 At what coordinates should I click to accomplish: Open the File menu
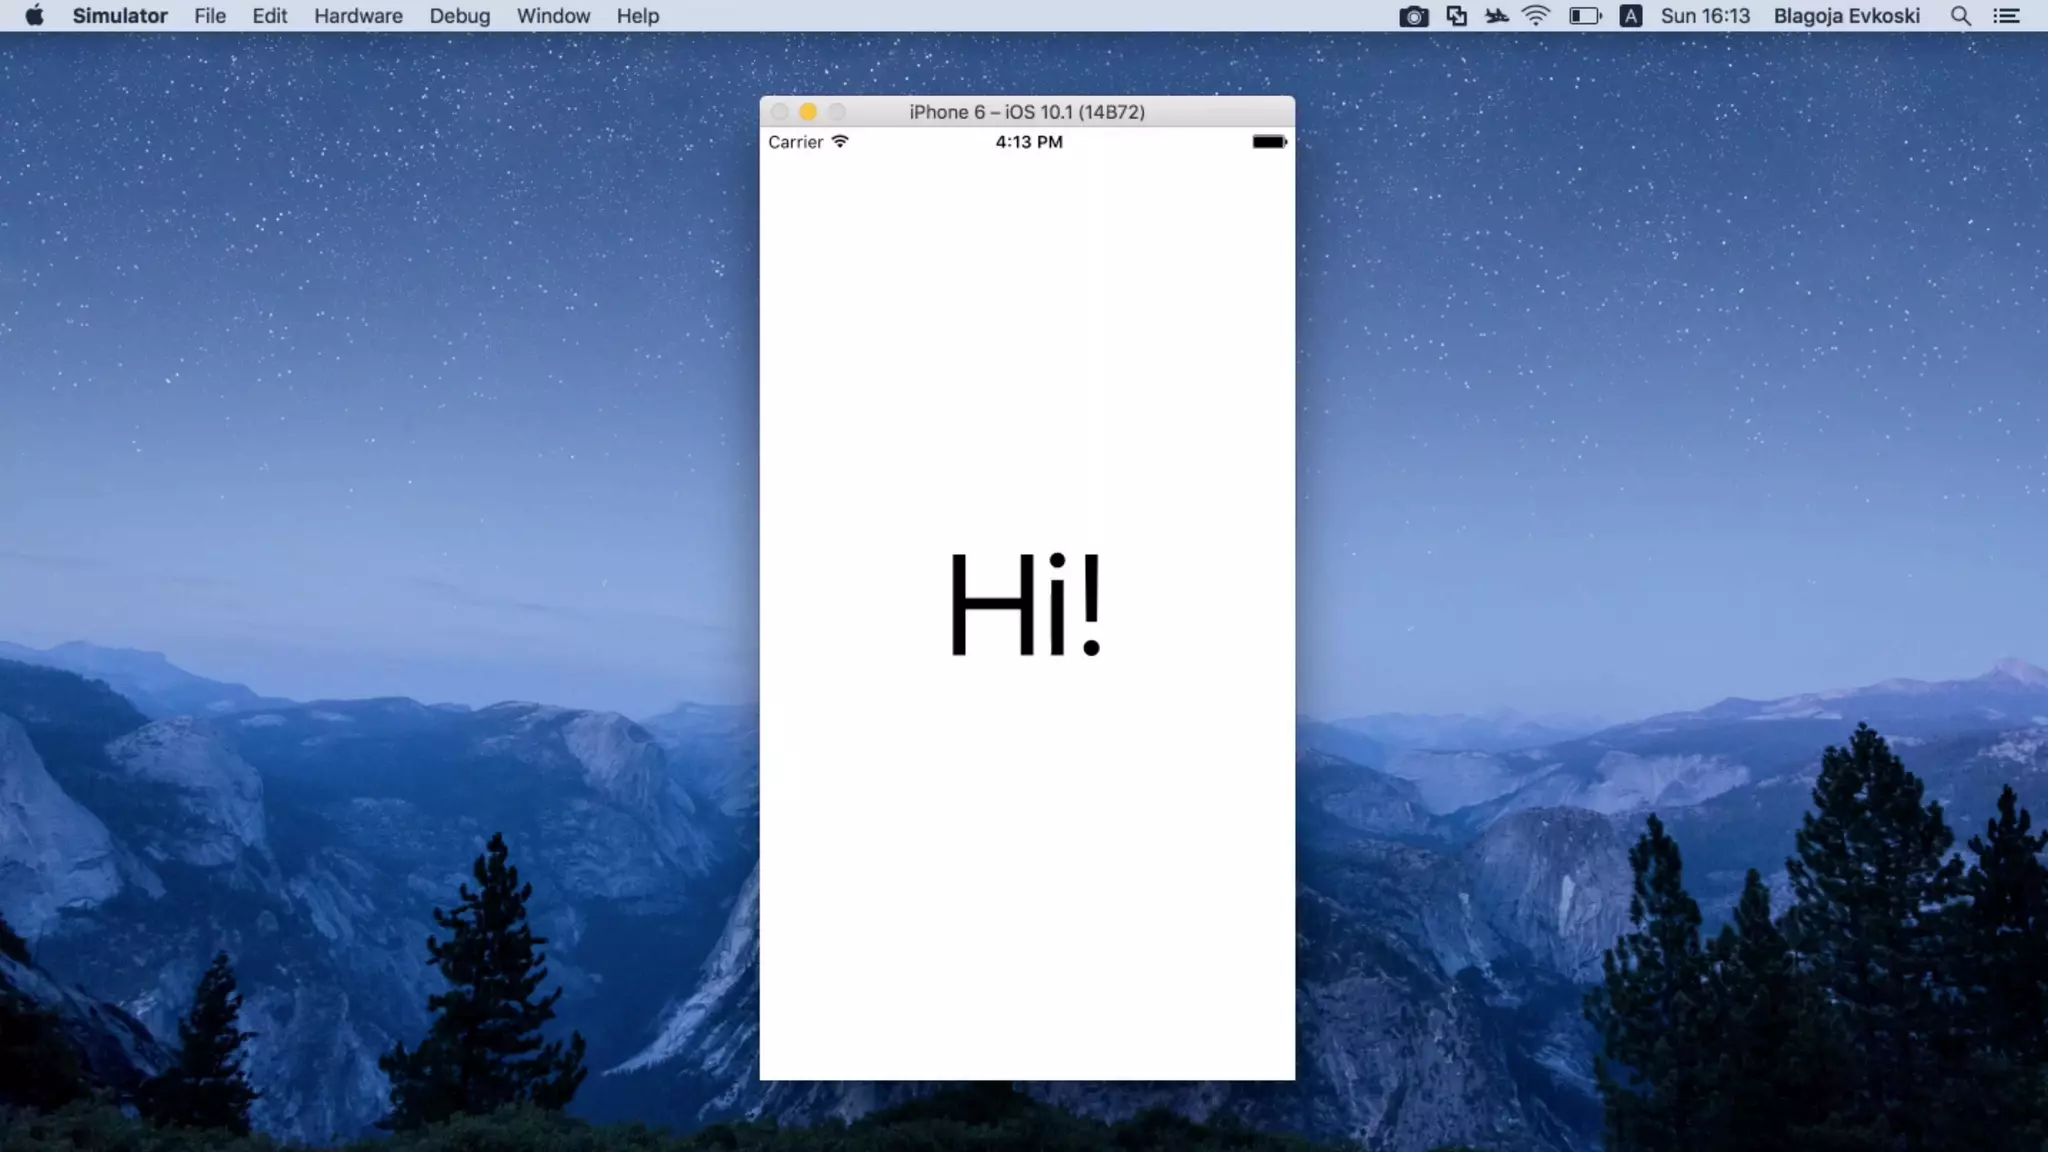point(210,16)
